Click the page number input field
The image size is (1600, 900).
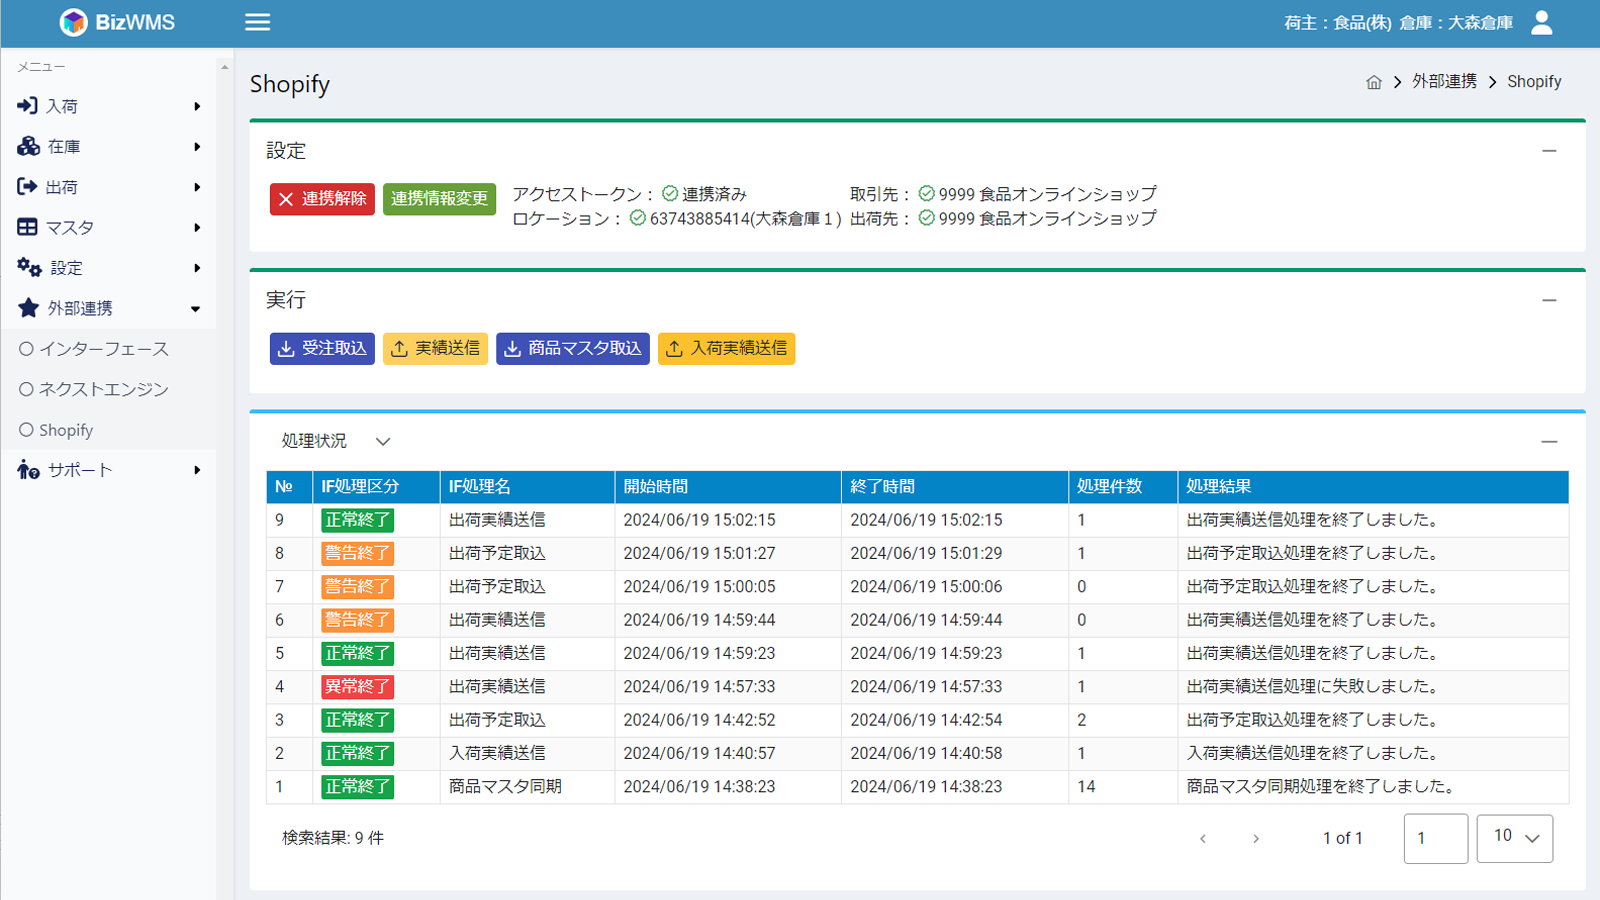(1436, 838)
